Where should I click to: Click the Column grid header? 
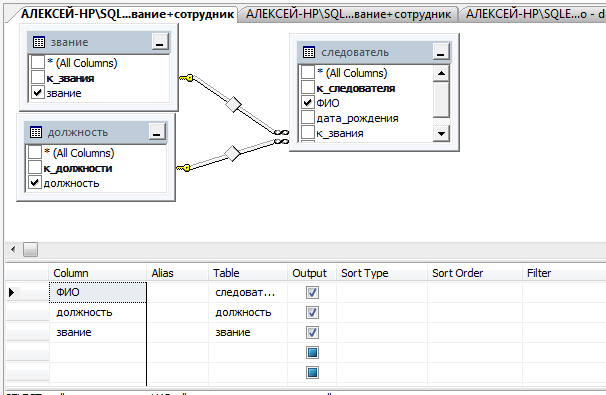(x=98, y=273)
